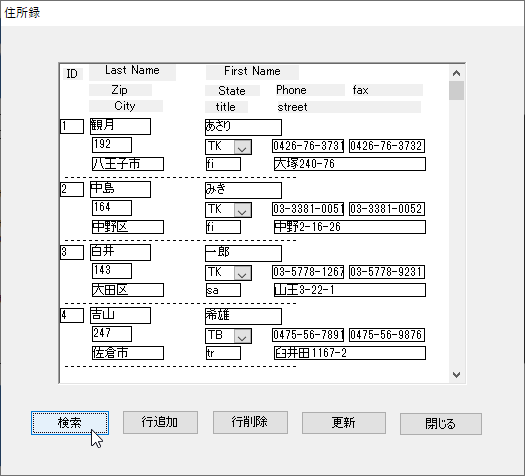
Task: Click the First Name field containing みき
Action: [x=243, y=190]
